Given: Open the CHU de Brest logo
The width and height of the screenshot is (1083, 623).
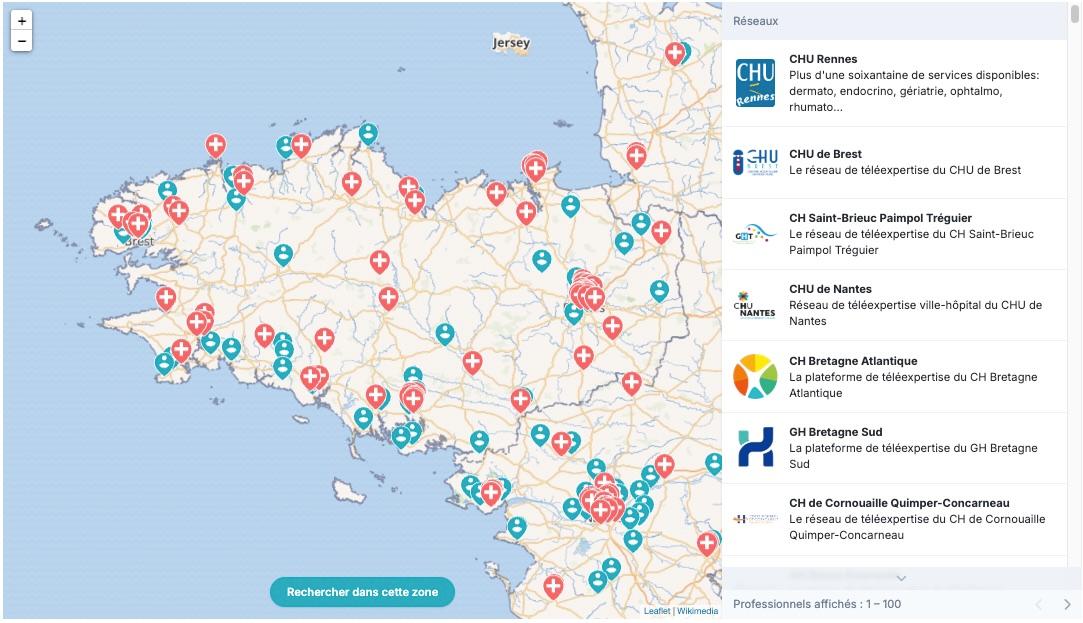Looking at the screenshot, I should 755,162.
